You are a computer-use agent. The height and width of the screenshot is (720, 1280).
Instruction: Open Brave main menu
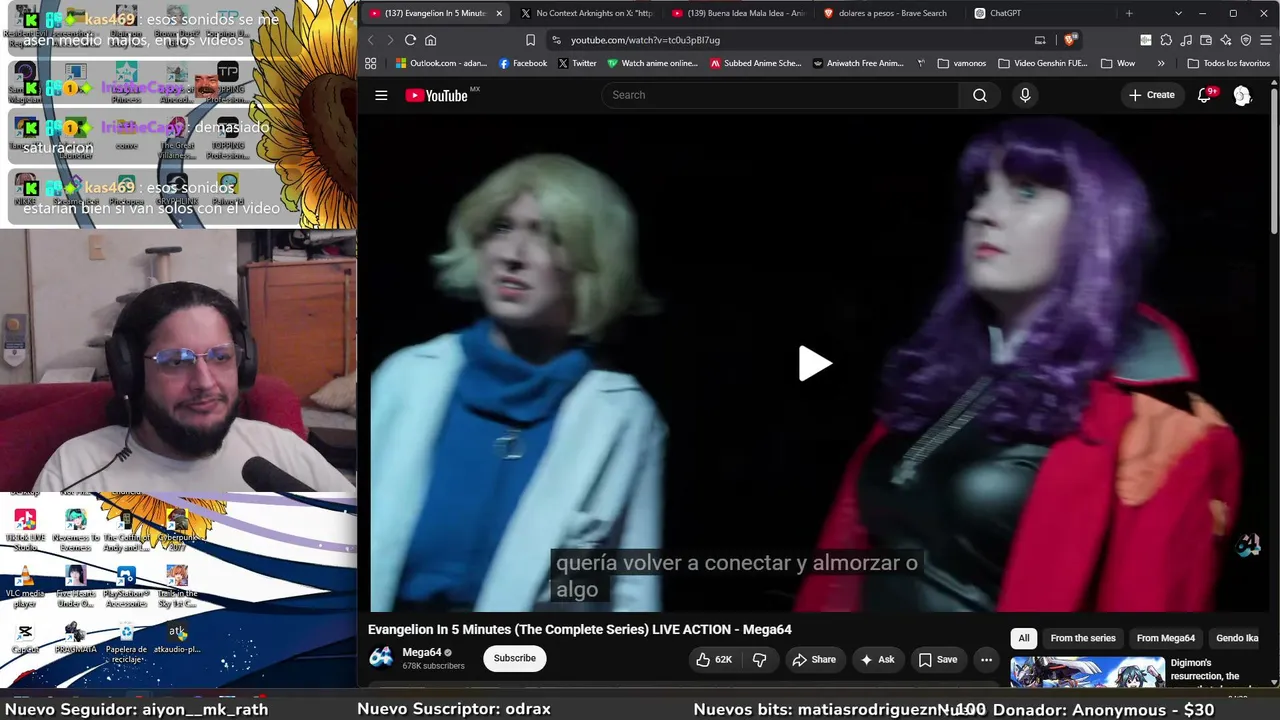tap(1266, 40)
